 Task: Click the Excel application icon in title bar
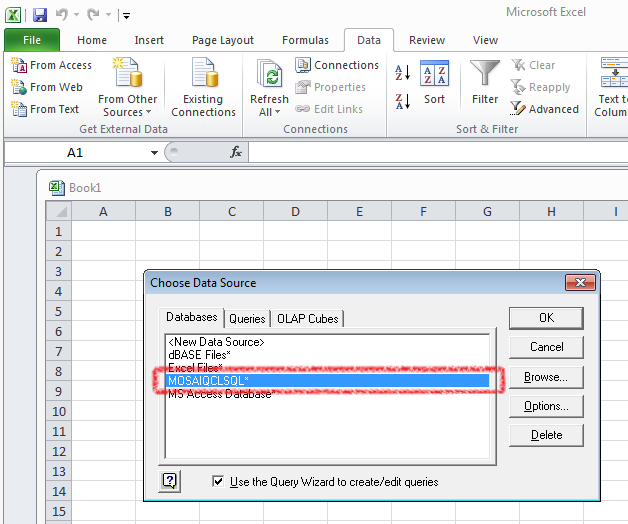pos(13,15)
